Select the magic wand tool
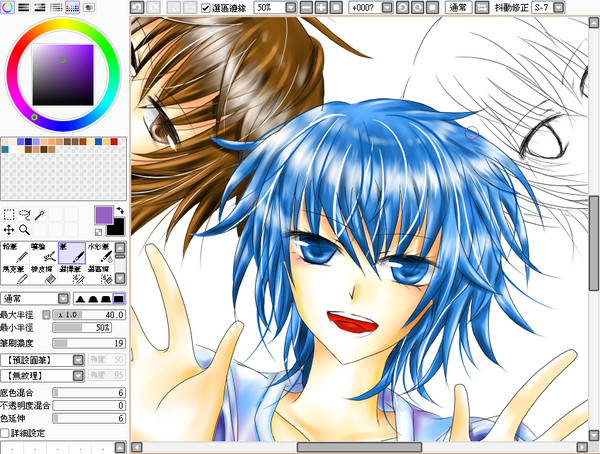This screenshot has width=600, height=454. (x=40, y=215)
